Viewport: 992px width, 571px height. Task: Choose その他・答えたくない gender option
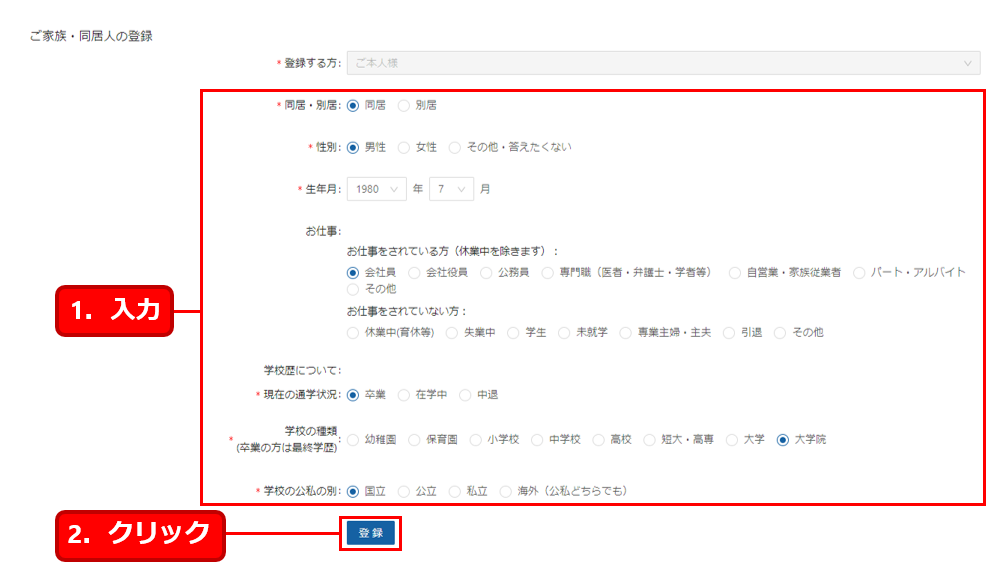click(455, 147)
